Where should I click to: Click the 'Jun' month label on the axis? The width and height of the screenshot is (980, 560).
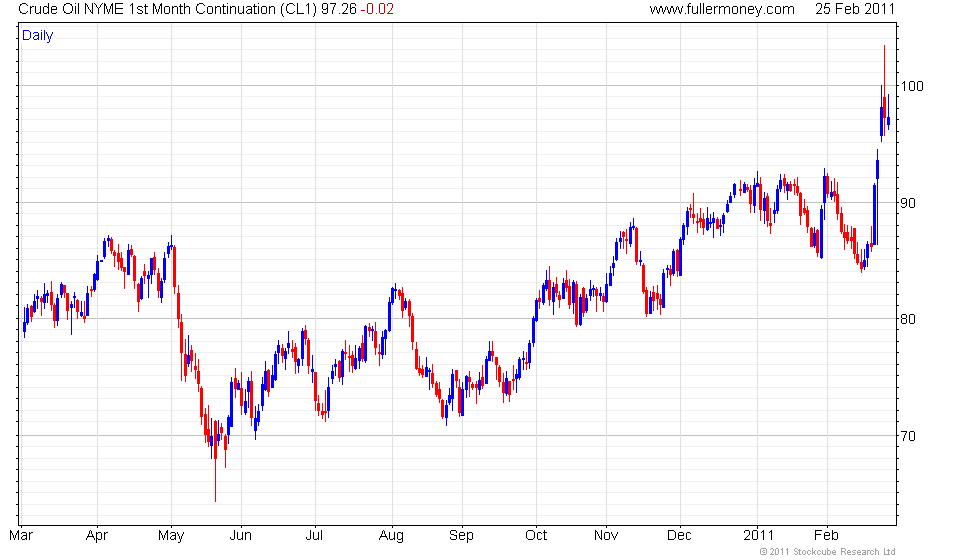pos(241,536)
